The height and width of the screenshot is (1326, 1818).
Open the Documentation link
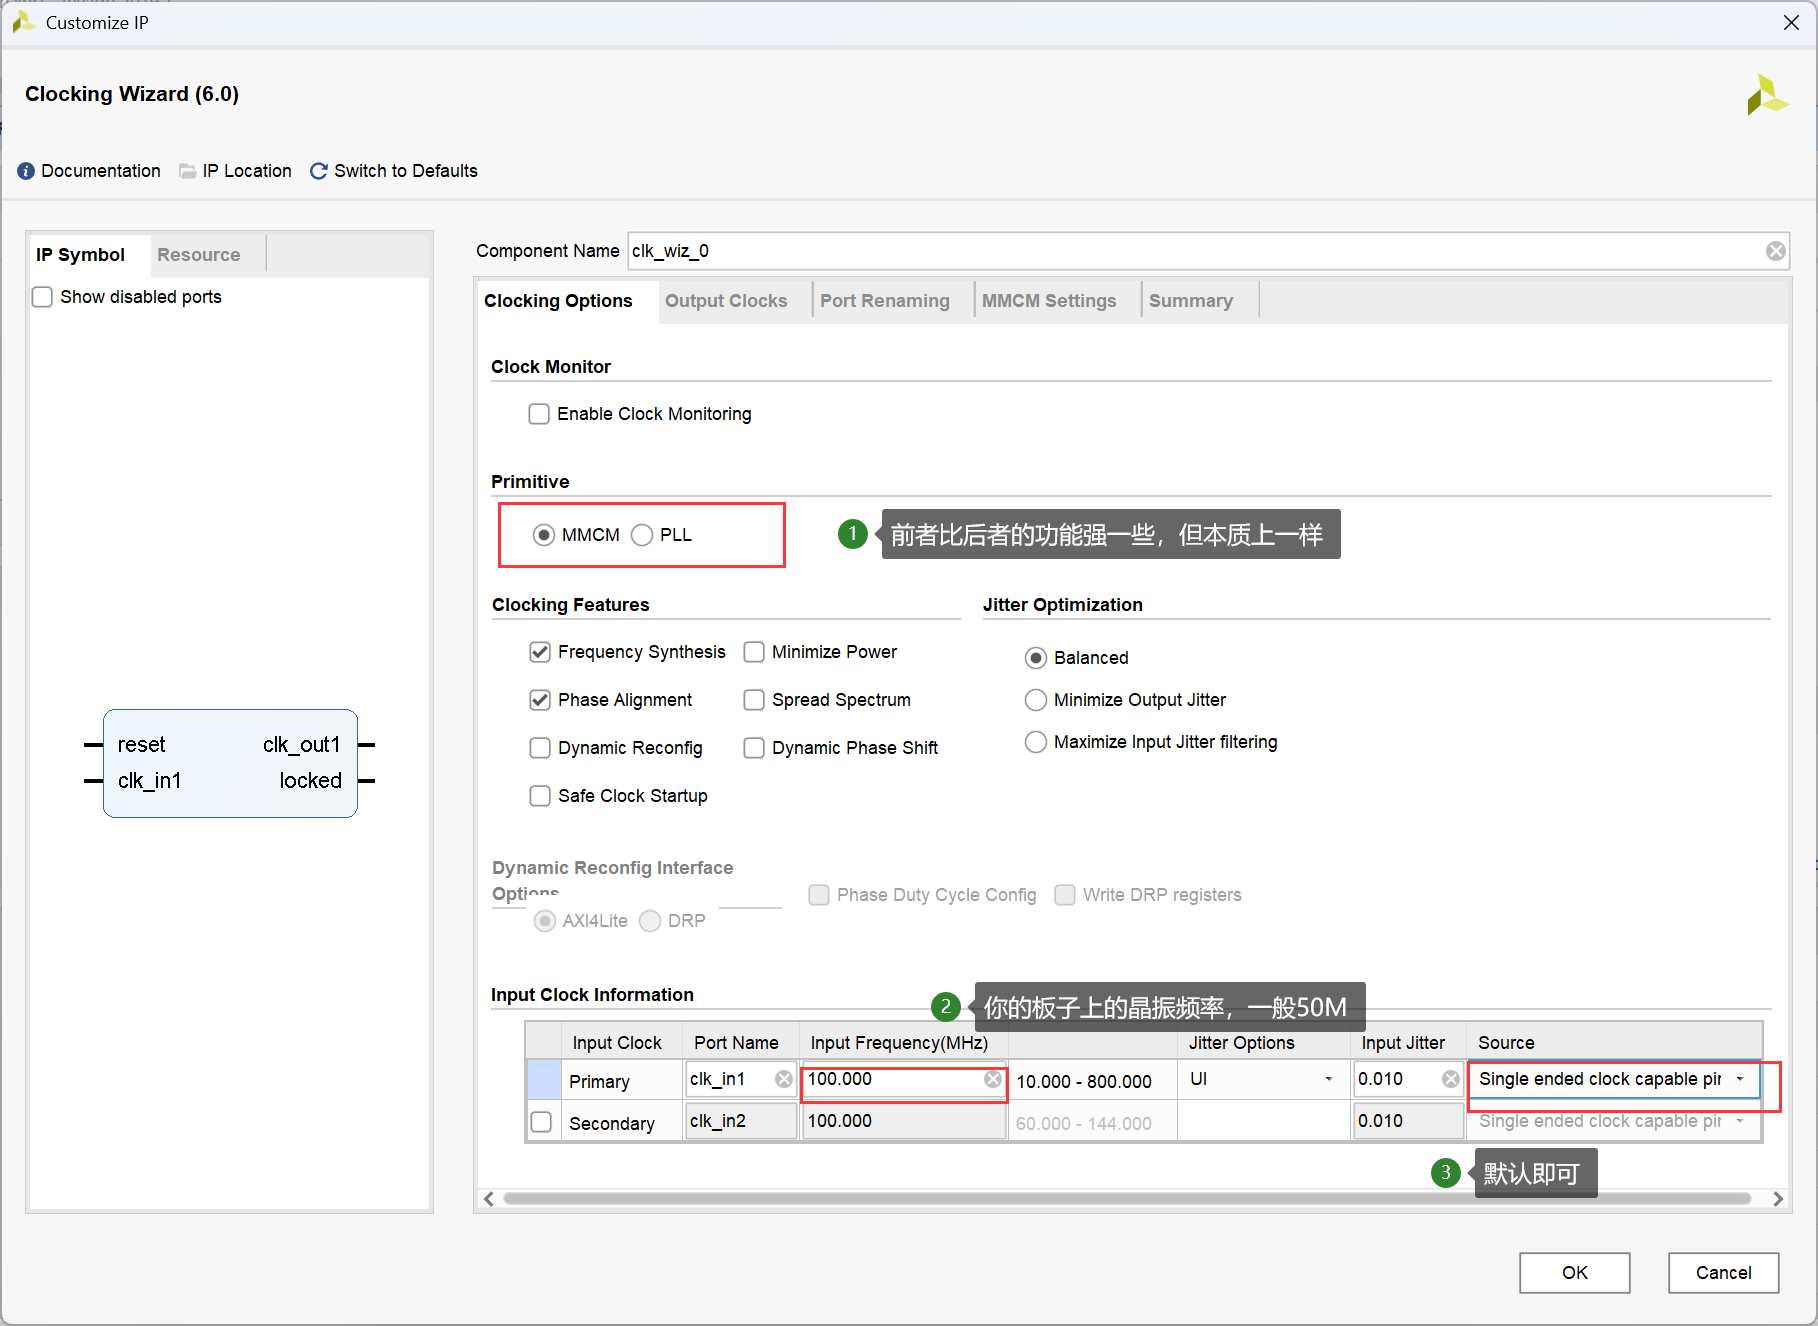101,171
